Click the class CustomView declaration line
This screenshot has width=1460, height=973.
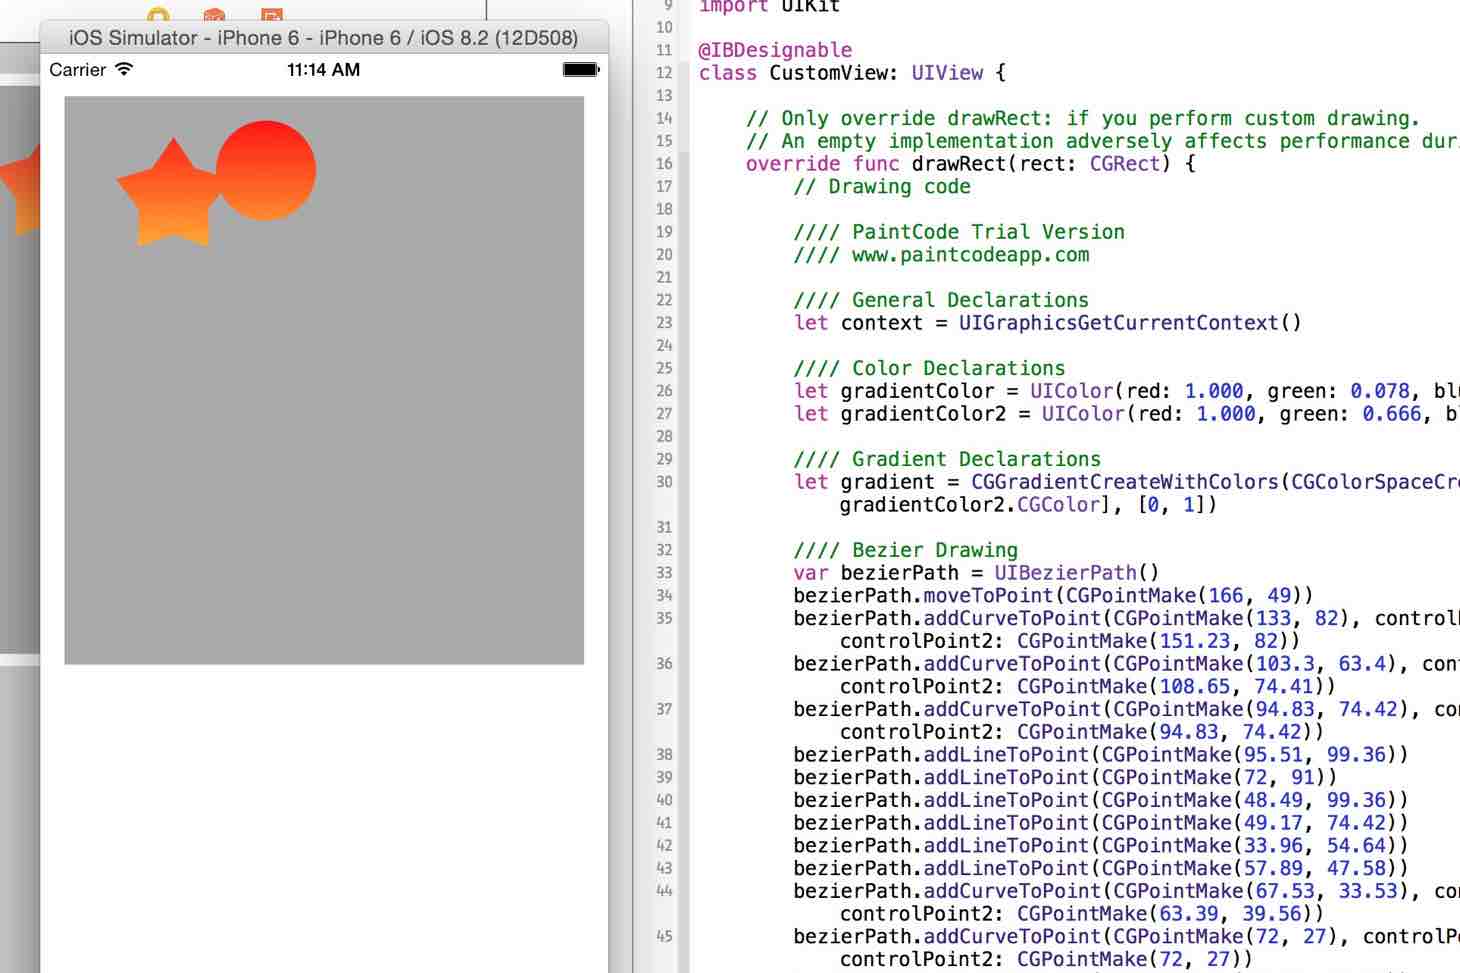click(x=852, y=73)
